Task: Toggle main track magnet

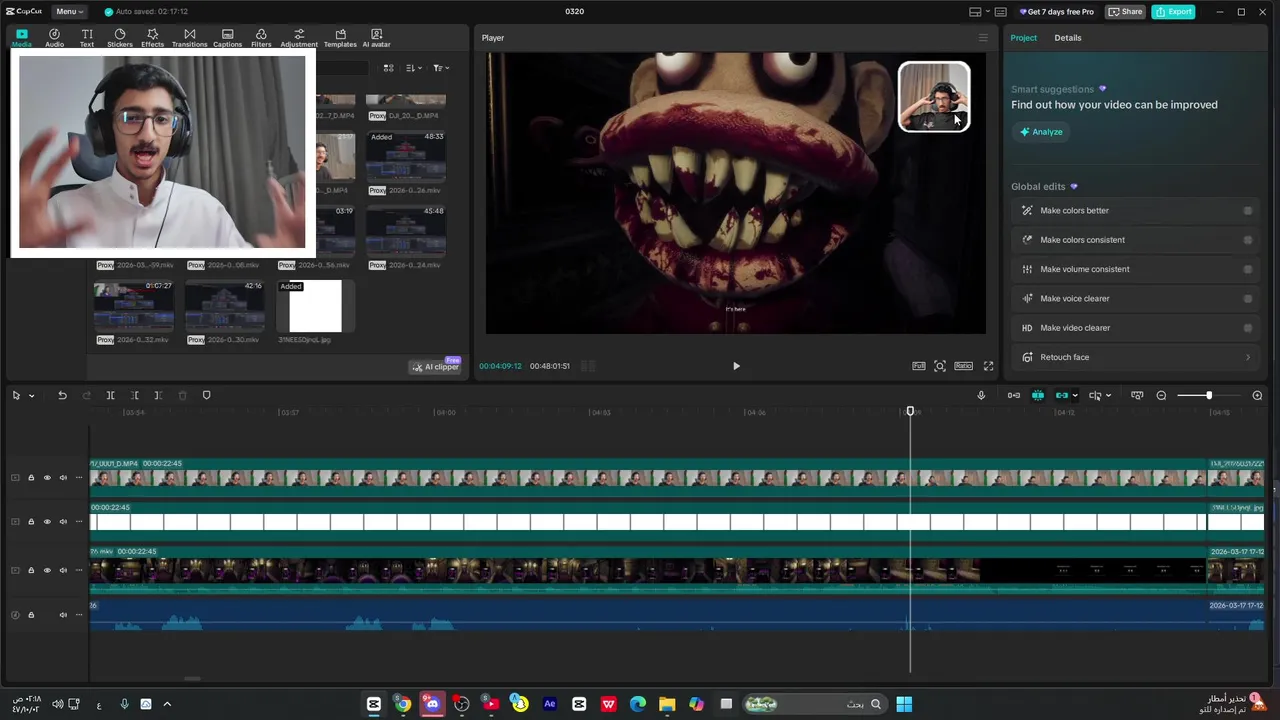Action: [1014, 395]
